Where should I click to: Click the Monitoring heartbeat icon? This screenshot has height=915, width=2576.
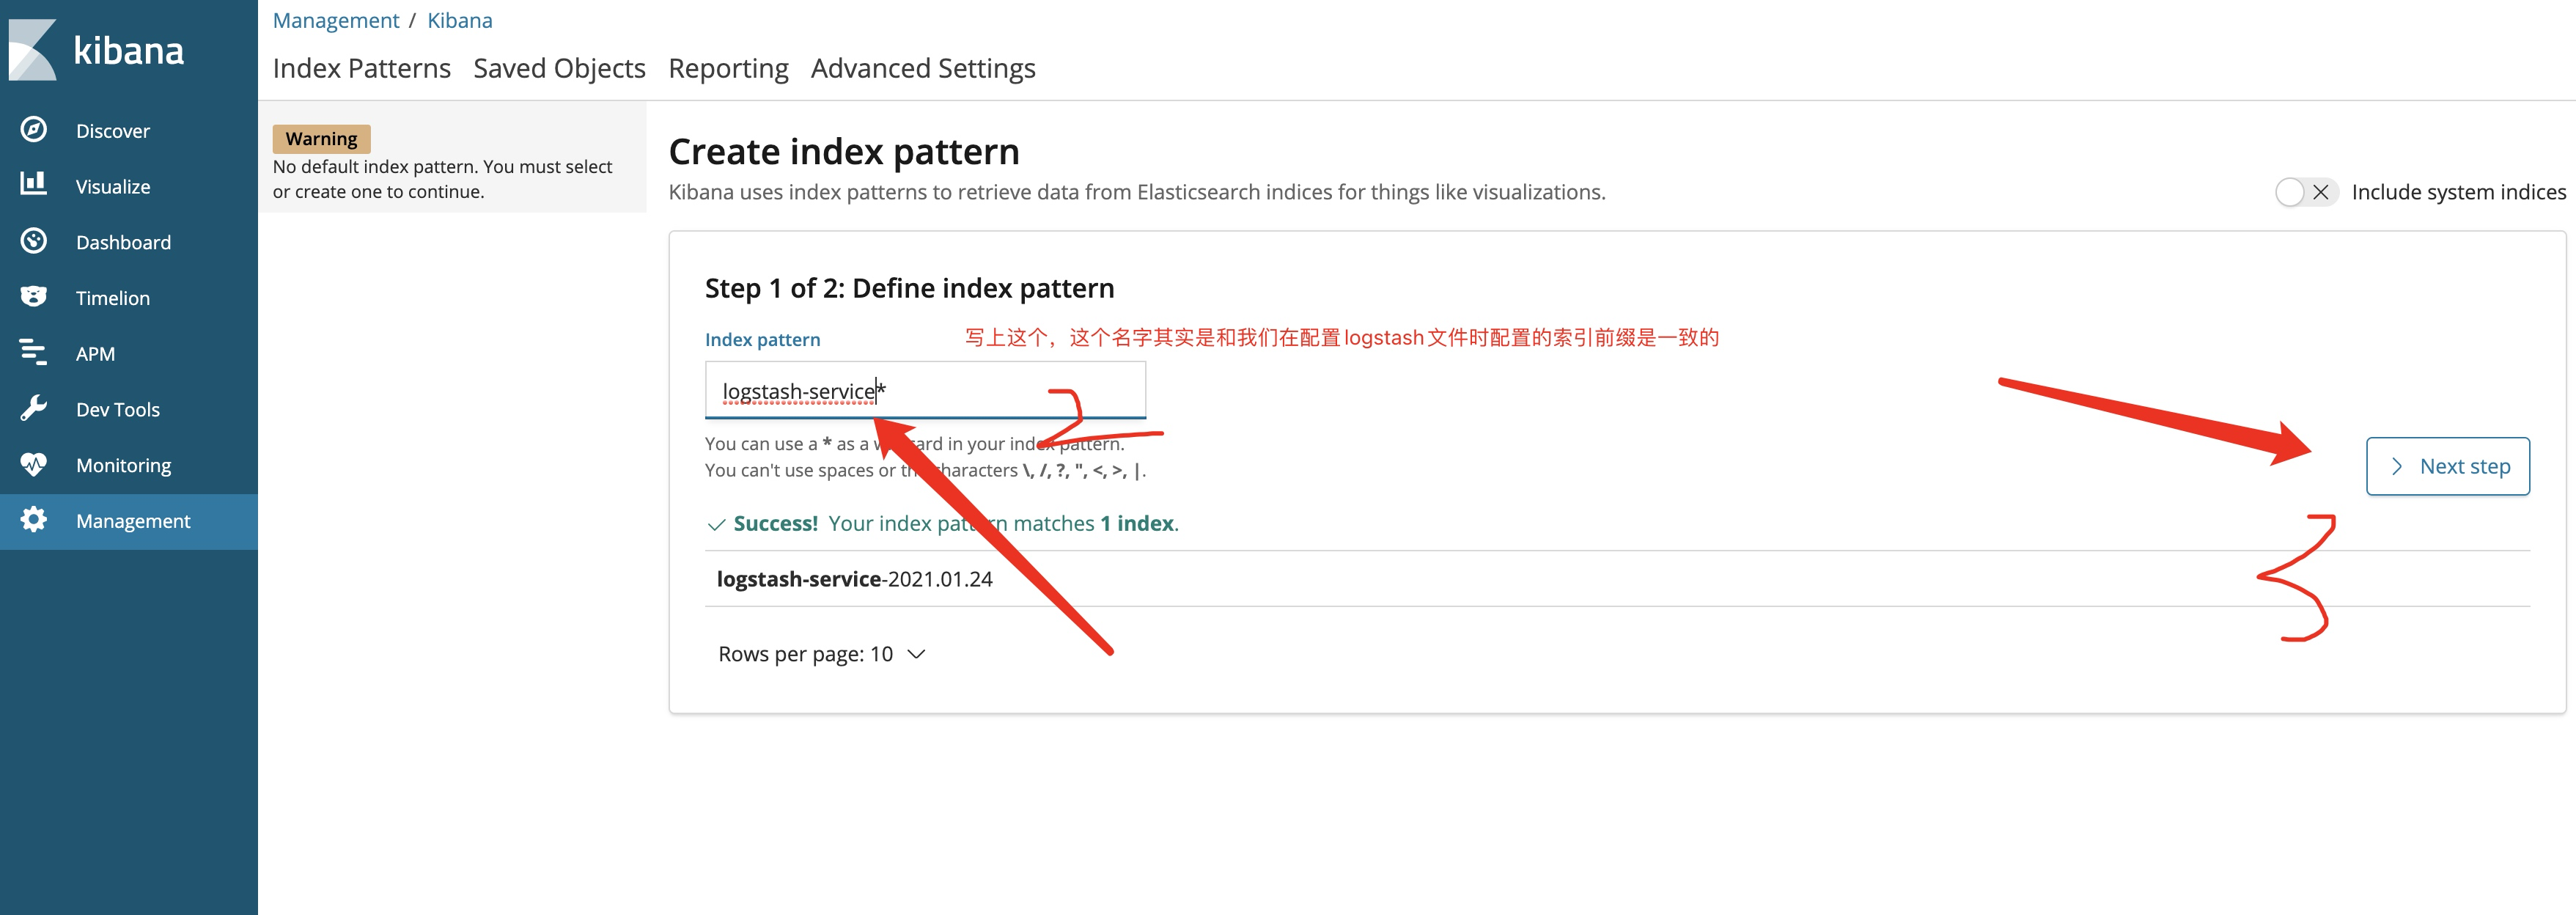pyautogui.click(x=33, y=464)
